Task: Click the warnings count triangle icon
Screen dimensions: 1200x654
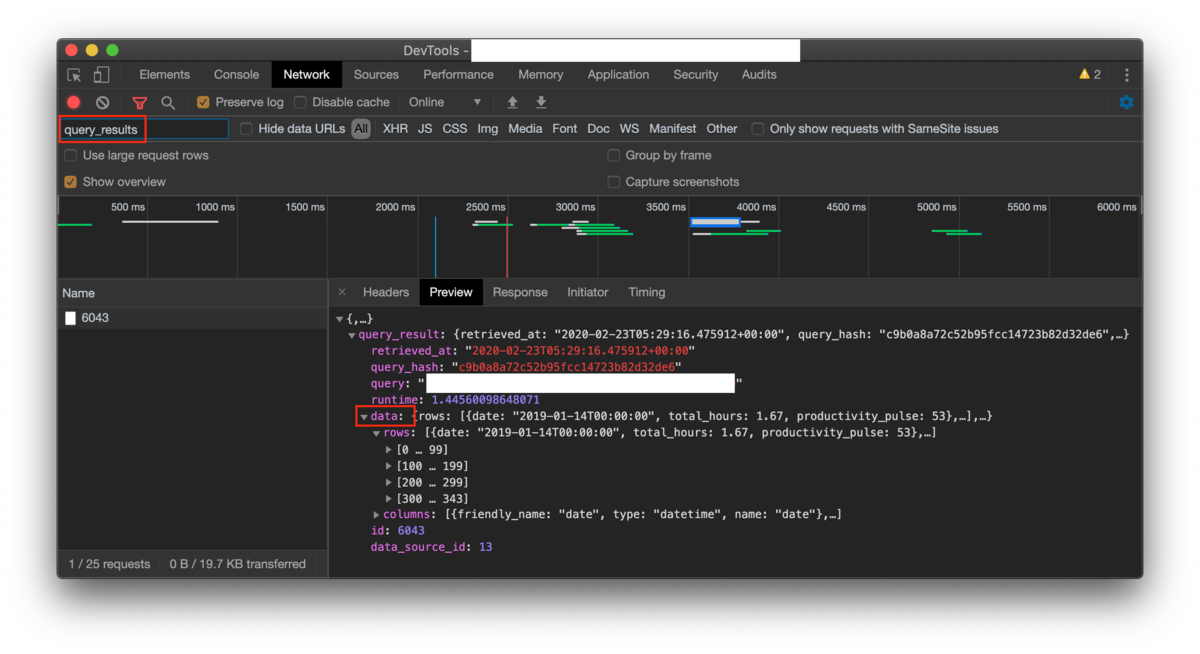Action: pyautogui.click(x=1084, y=75)
